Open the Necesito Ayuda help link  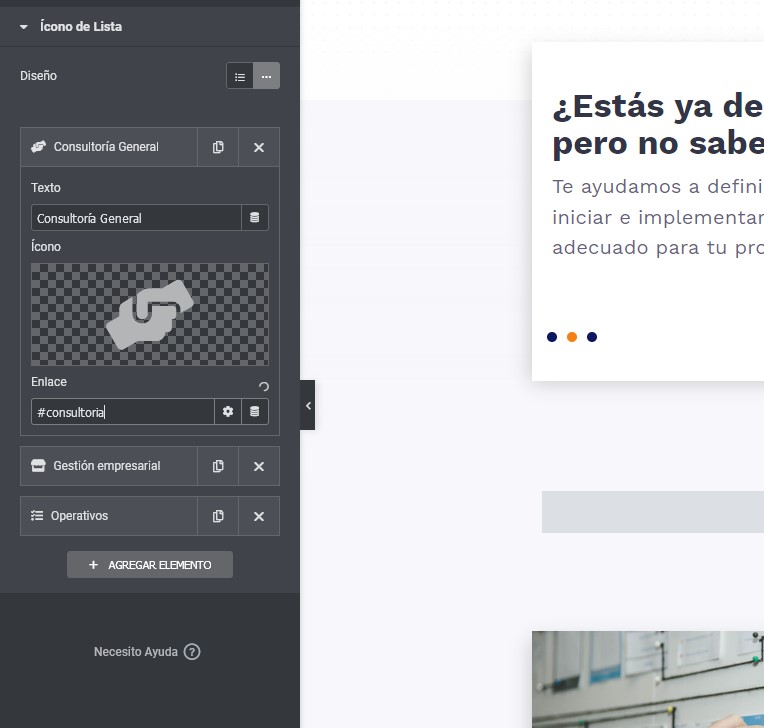pos(147,652)
